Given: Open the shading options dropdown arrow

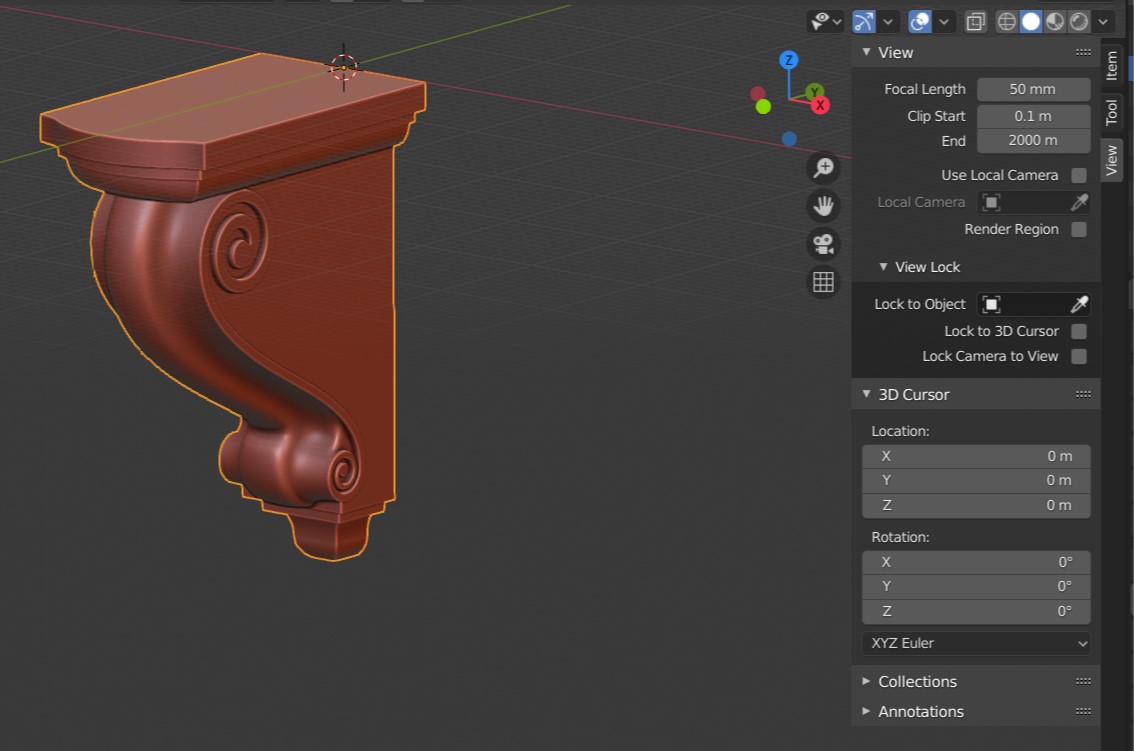Looking at the screenshot, I should point(1103,22).
